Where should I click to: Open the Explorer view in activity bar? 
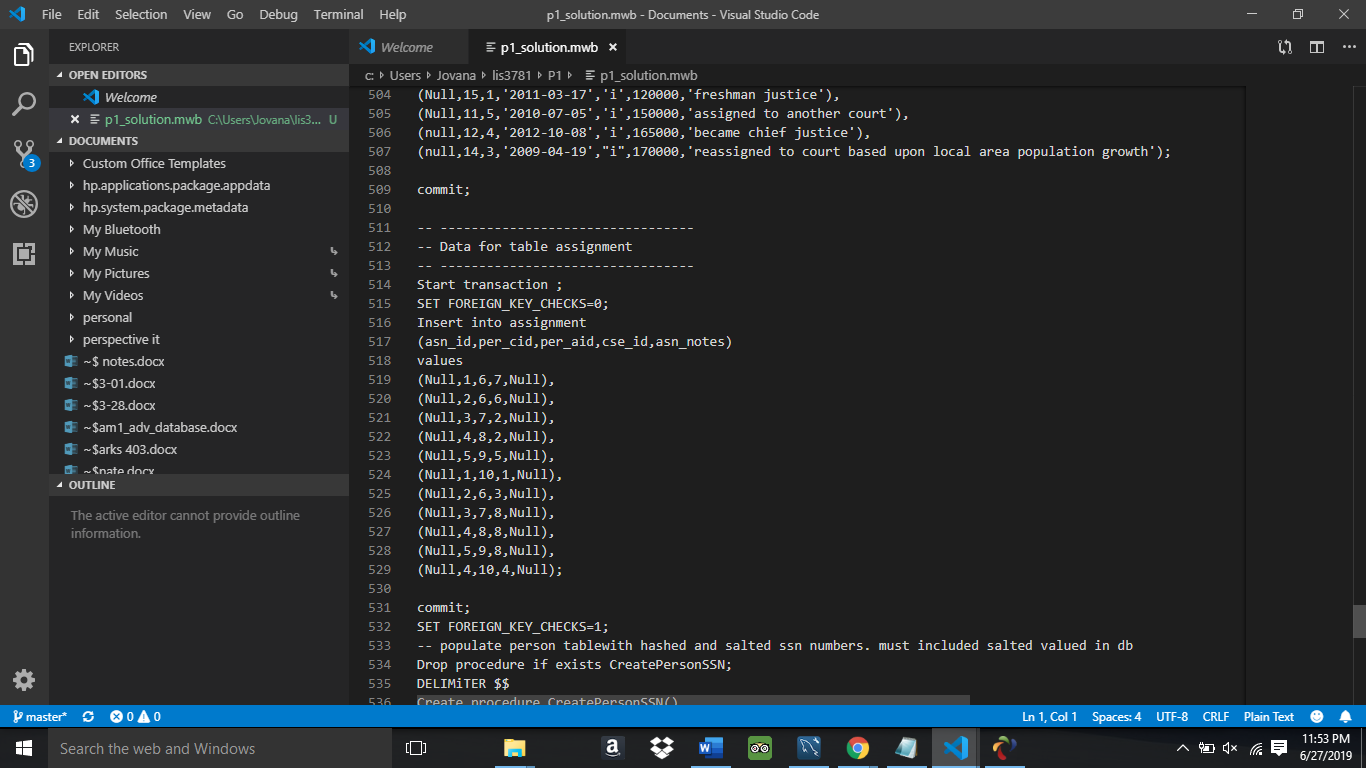point(24,55)
